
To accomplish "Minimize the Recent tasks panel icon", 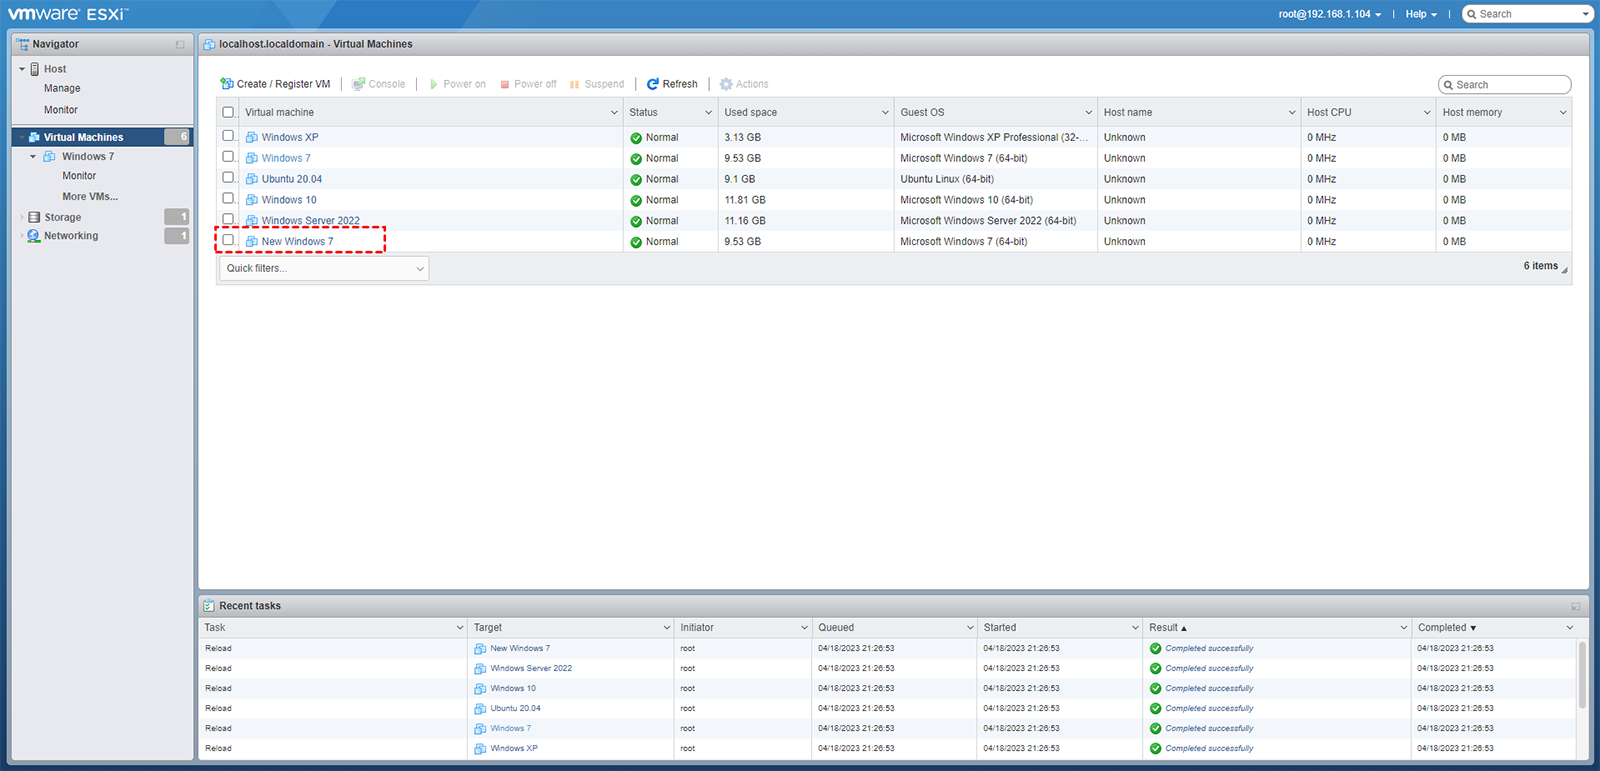I will click(1575, 606).
